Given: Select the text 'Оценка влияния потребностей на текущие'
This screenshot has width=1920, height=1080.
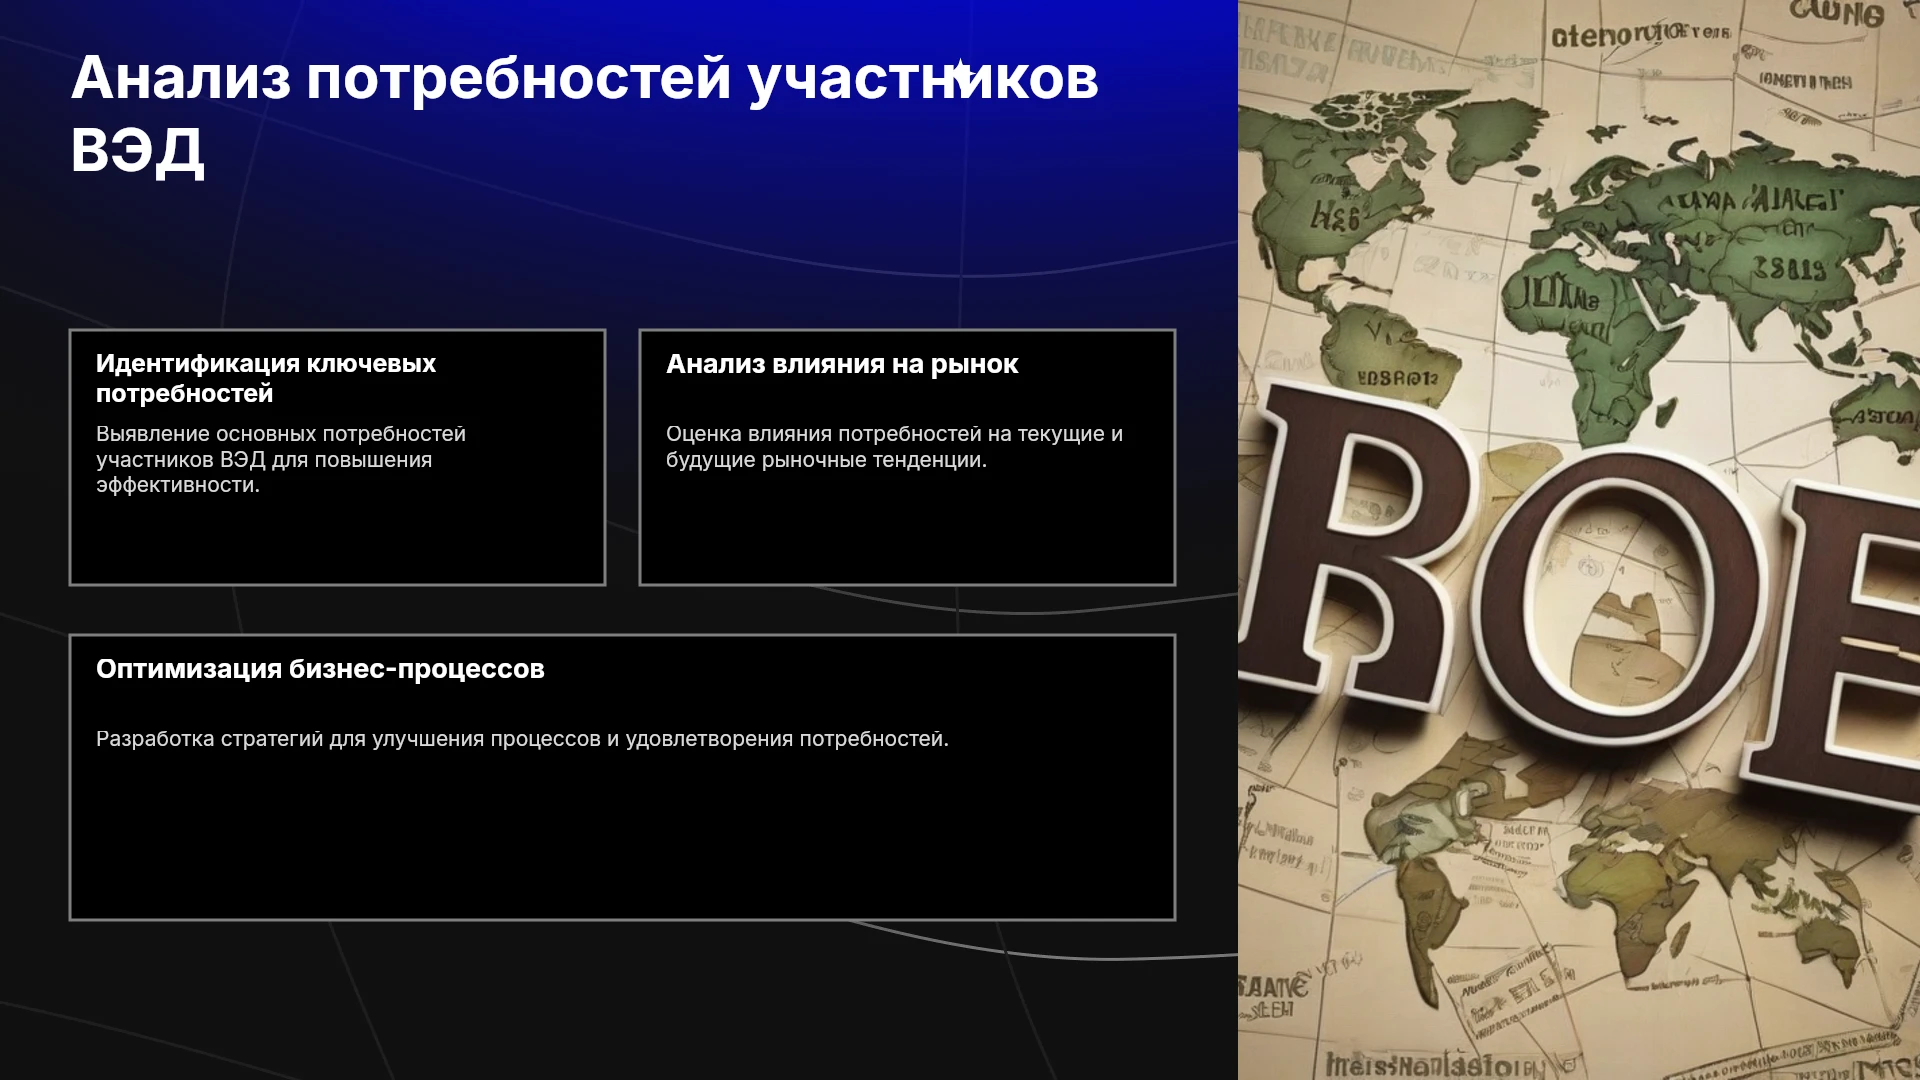Looking at the screenshot, I should (x=885, y=434).
